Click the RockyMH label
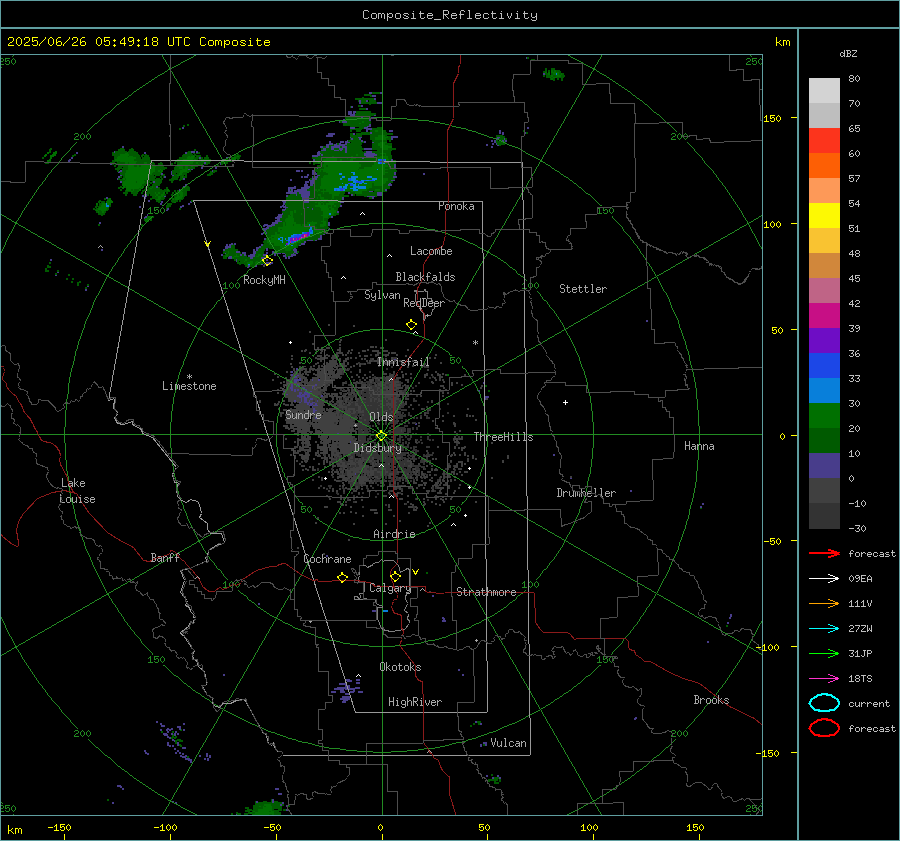The width and height of the screenshot is (900, 841). coord(264,280)
